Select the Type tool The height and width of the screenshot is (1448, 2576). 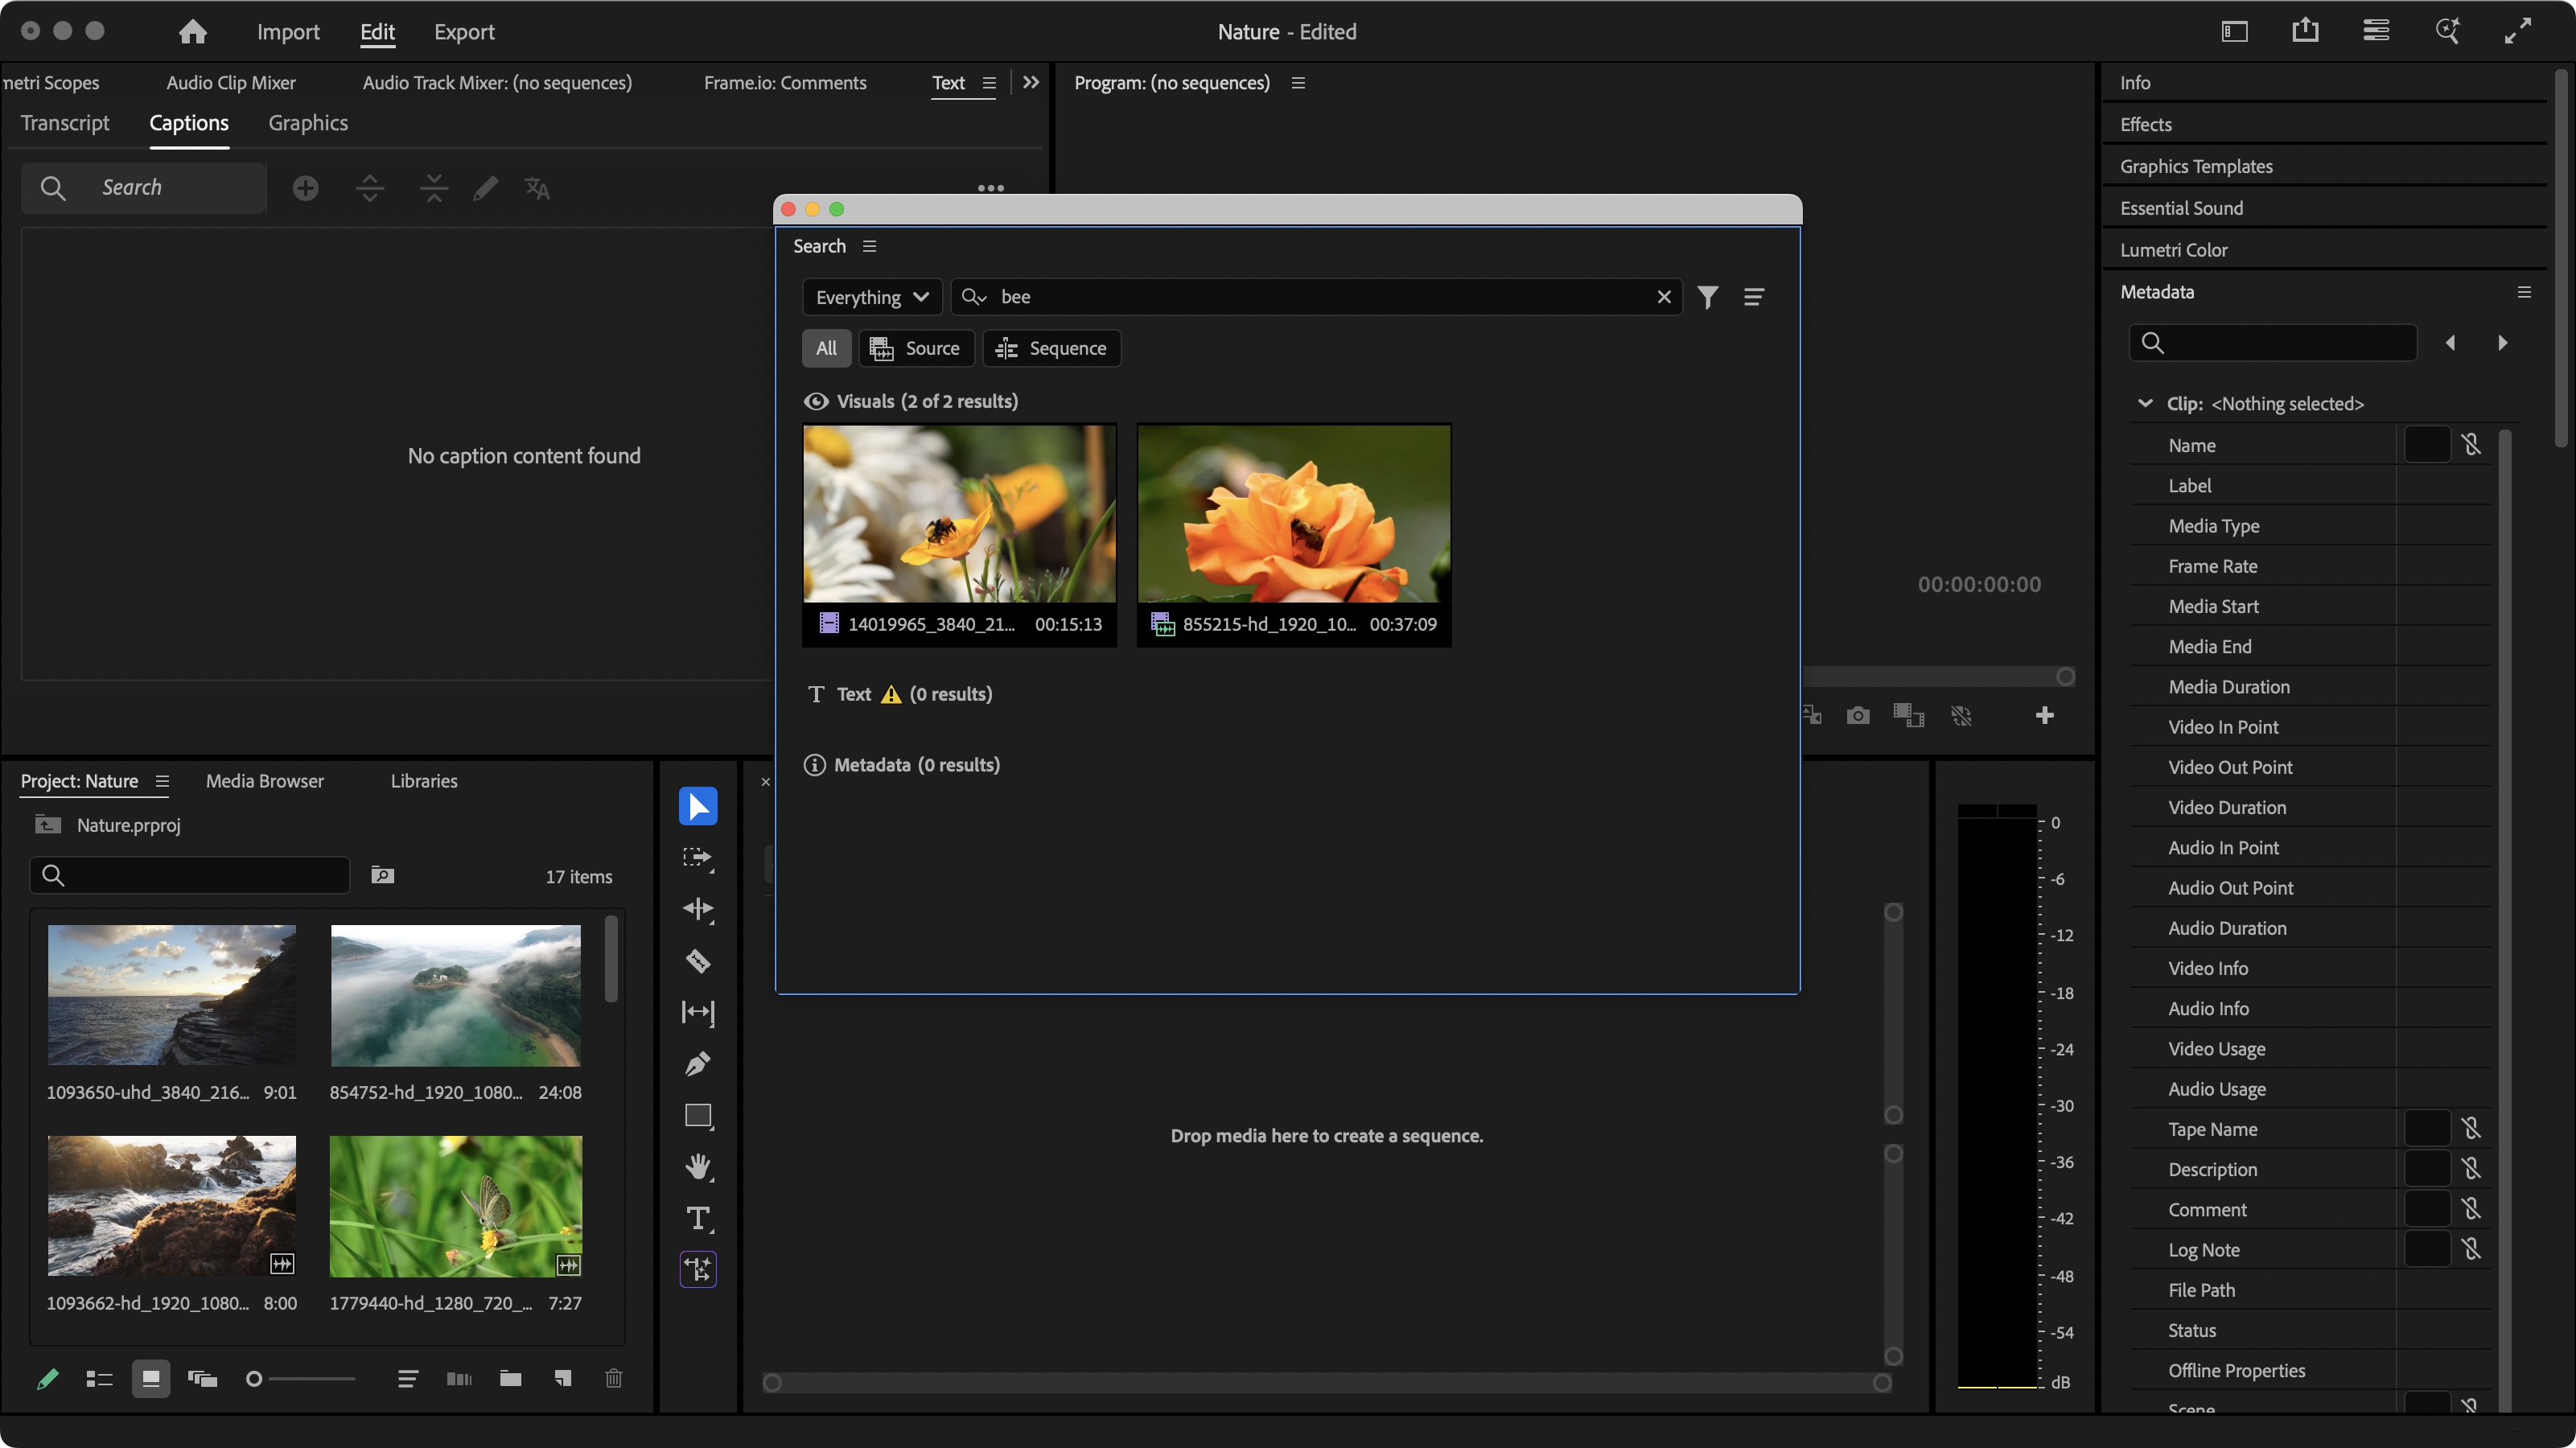[698, 1219]
